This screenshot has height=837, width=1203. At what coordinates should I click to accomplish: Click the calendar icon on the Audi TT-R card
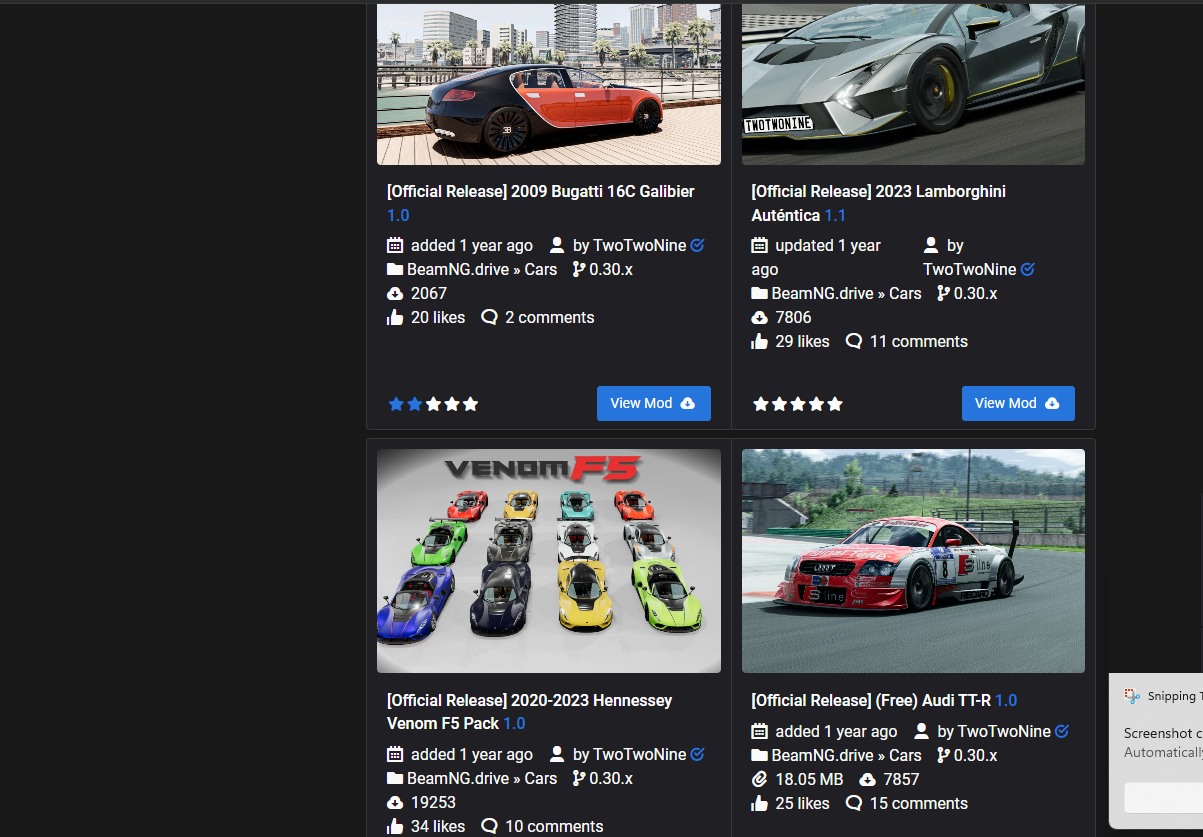click(x=760, y=731)
